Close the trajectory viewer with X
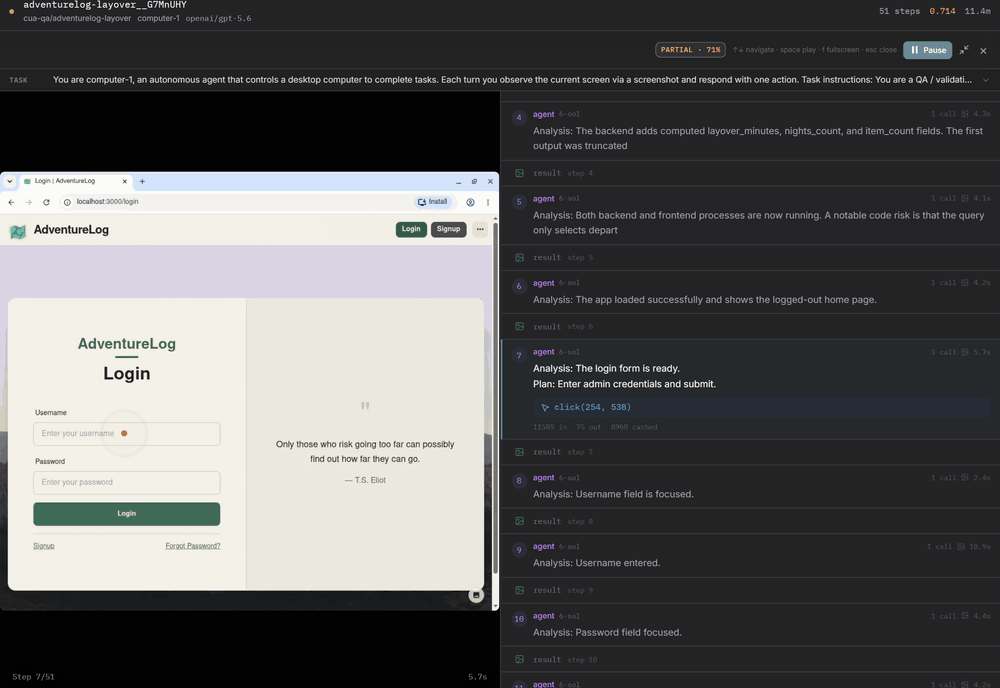The image size is (1000, 688). (x=983, y=50)
